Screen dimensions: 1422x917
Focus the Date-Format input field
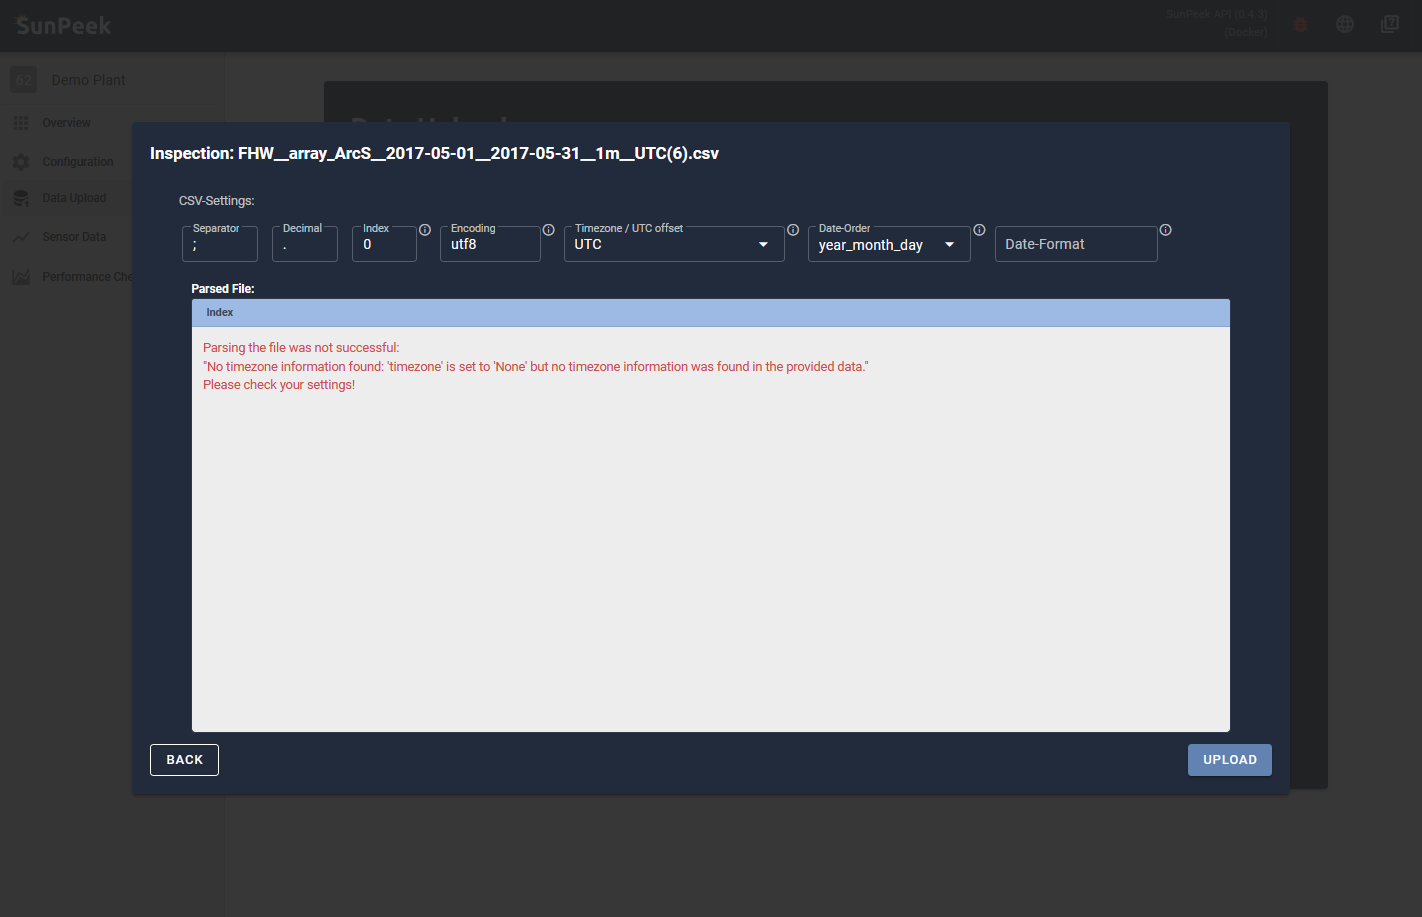pyautogui.click(x=1076, y=244)
